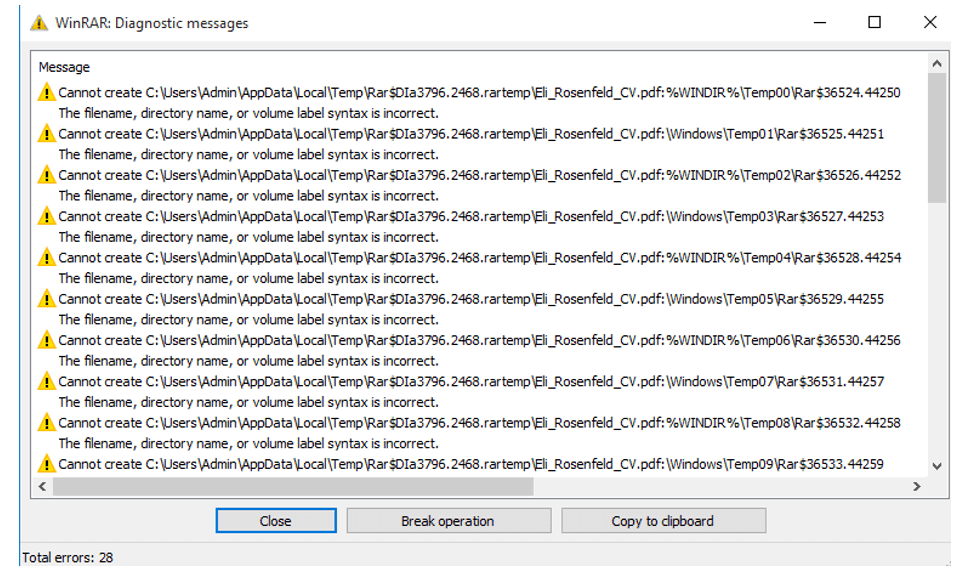
Task: Click the scroll-up arrow on the vertical scrollbar
Action: (936, 62)
